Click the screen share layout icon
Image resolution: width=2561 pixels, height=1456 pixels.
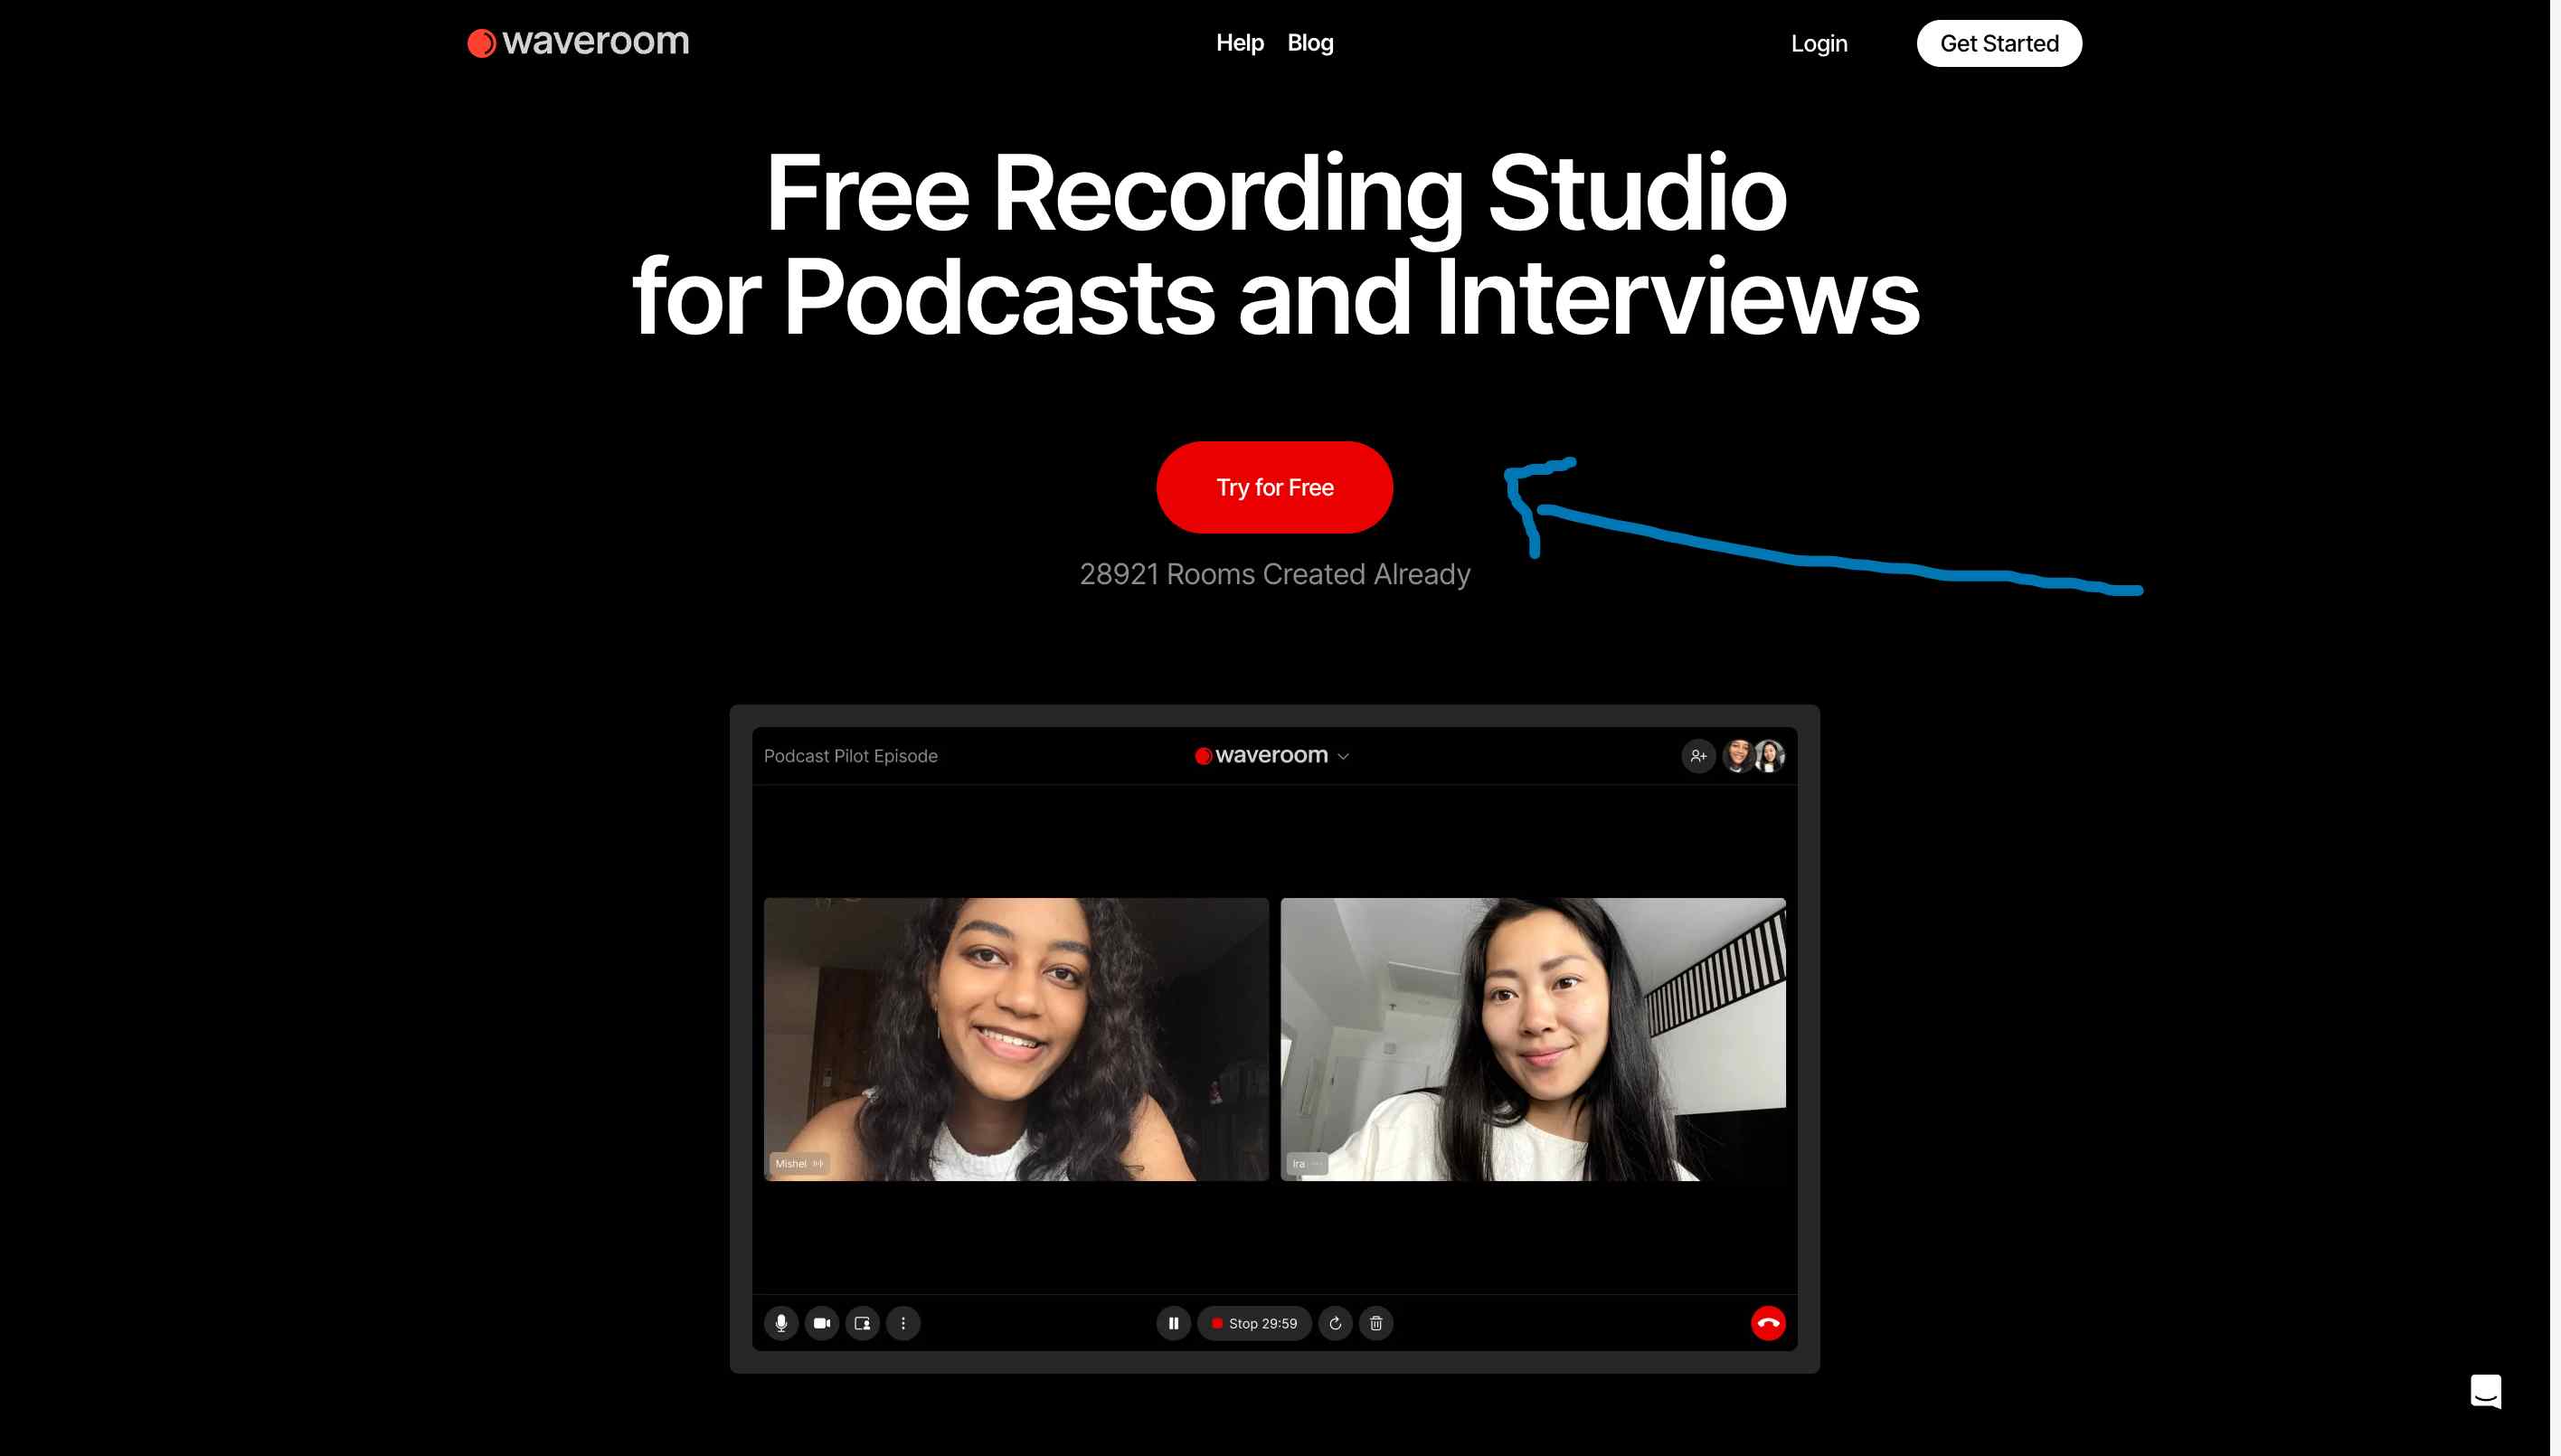pyautogui.click(x=862, y=1323)
